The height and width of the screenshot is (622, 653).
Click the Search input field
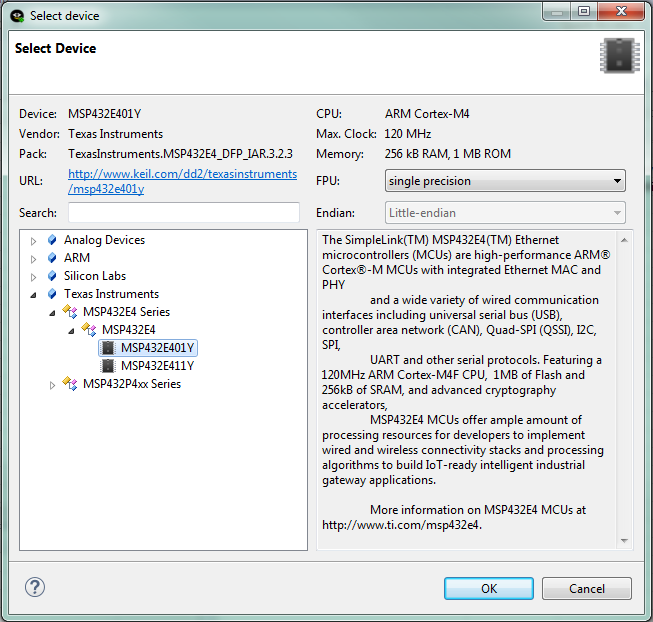(184, 213)
